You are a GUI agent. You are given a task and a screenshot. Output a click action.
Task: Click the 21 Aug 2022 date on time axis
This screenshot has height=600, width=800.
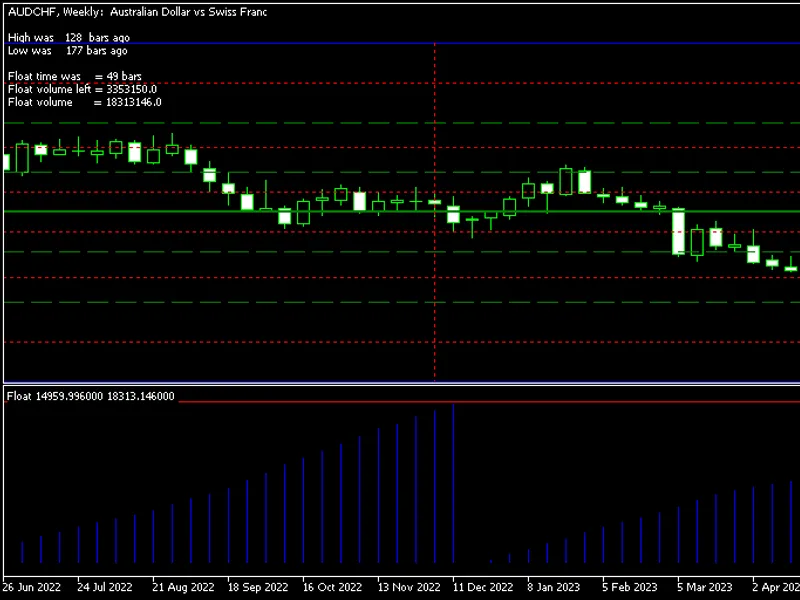click(183, 587)
